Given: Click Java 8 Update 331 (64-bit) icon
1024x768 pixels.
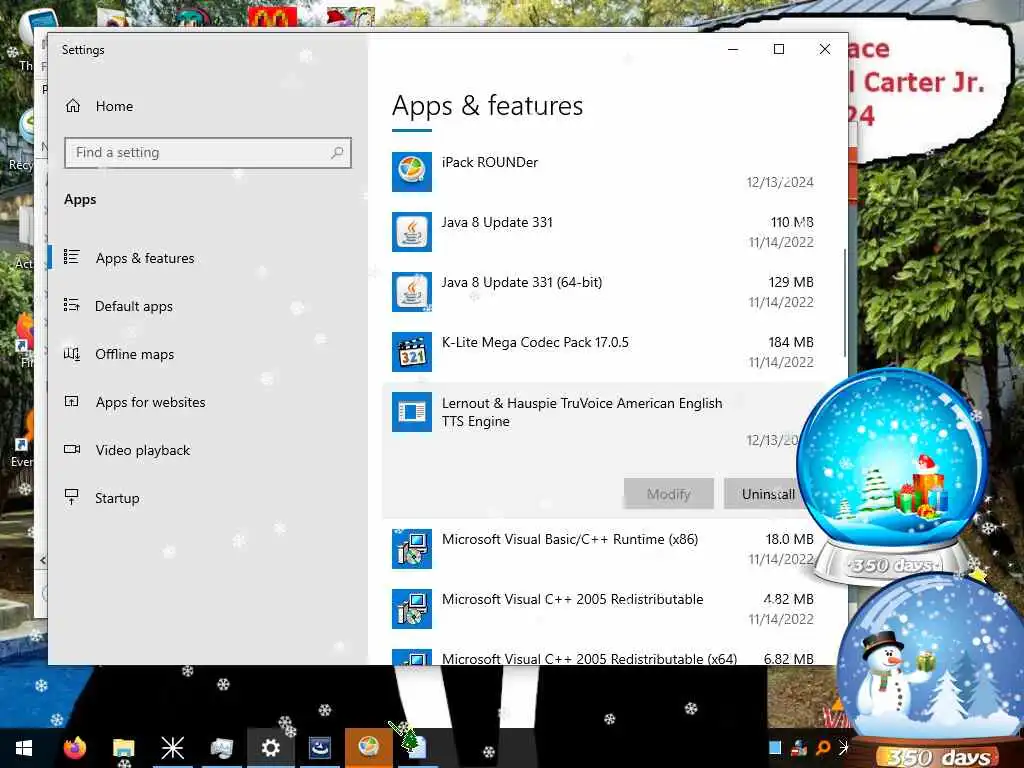Looking at the screenshot, I should (x=411, y=292).
